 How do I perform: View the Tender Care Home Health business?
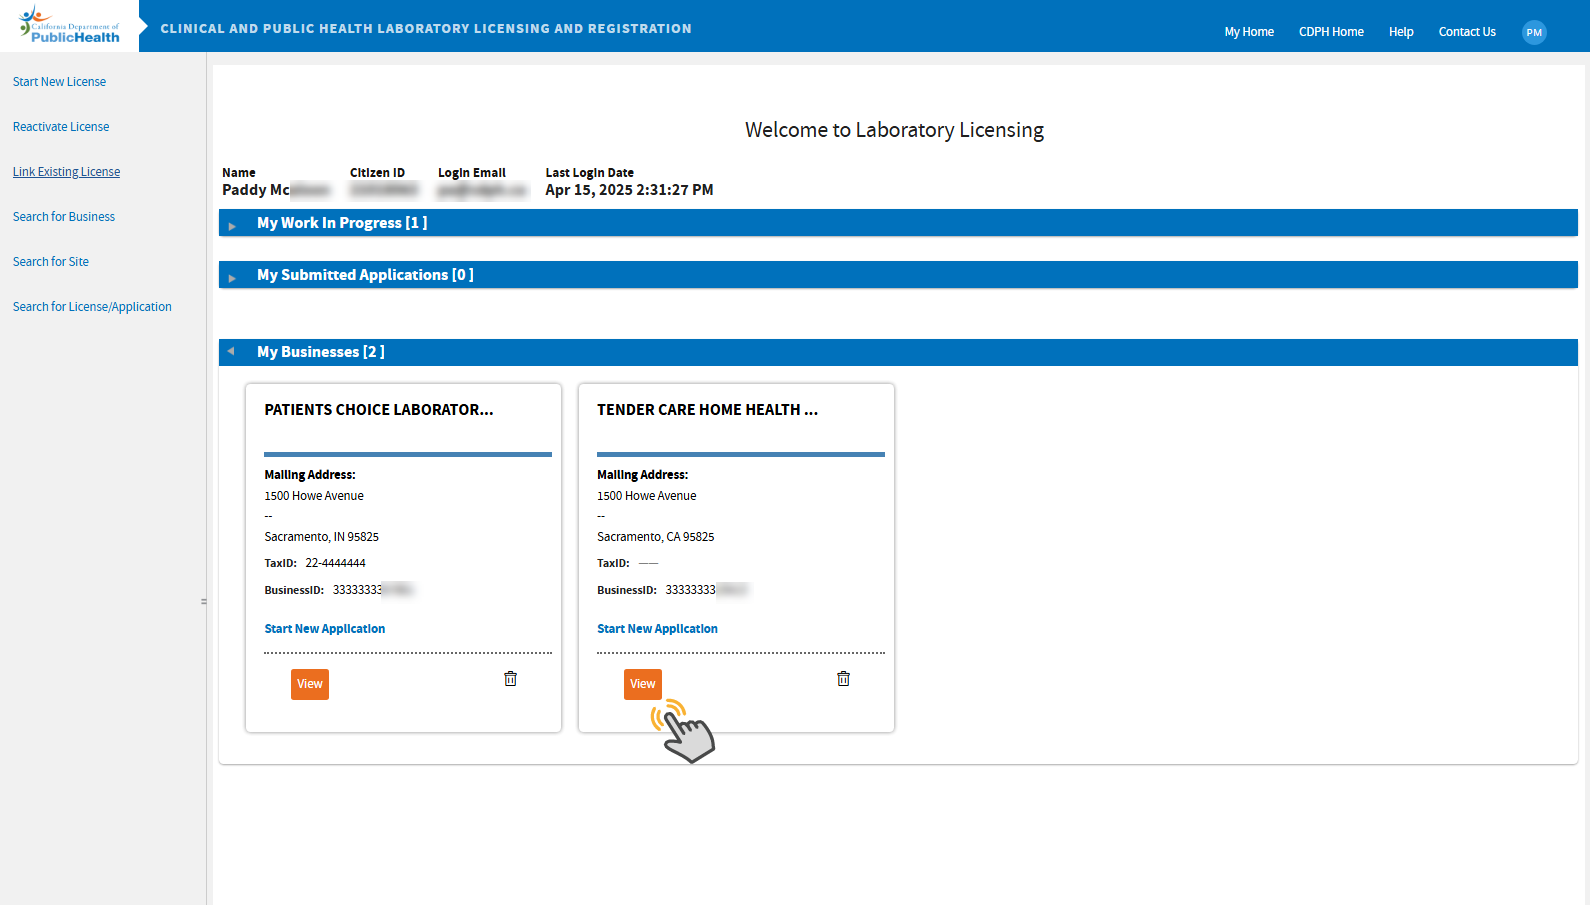(x=642, y=684)
